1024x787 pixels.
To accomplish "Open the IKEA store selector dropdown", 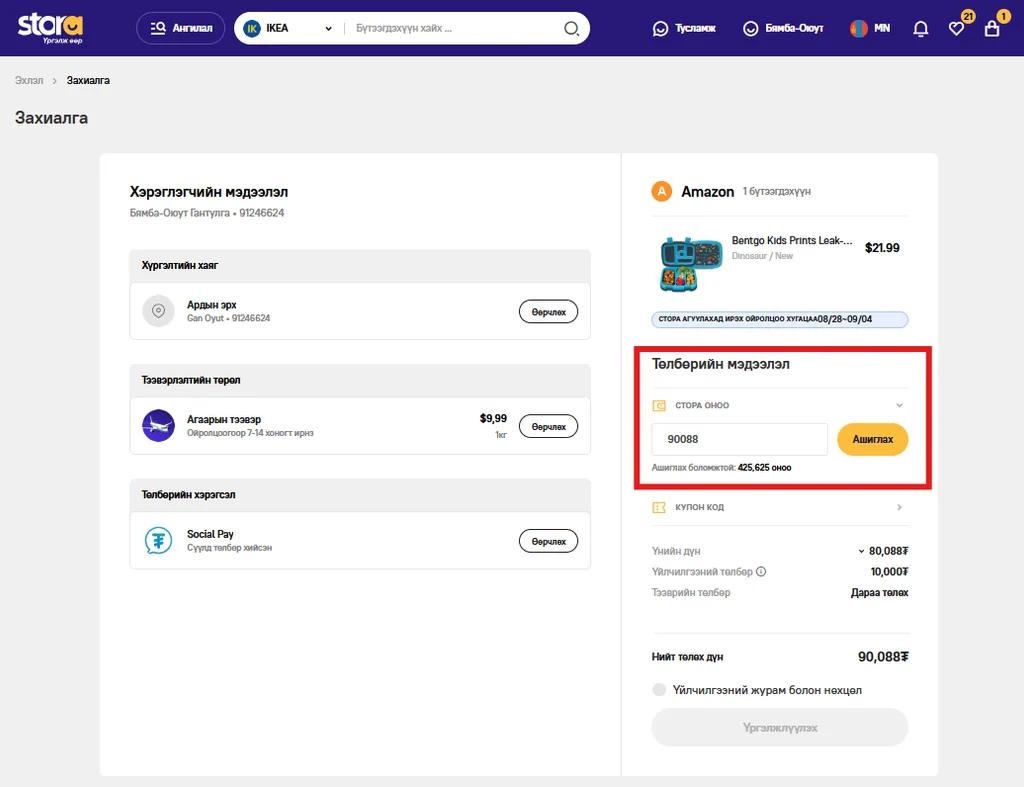I will [x=287, y=28].
